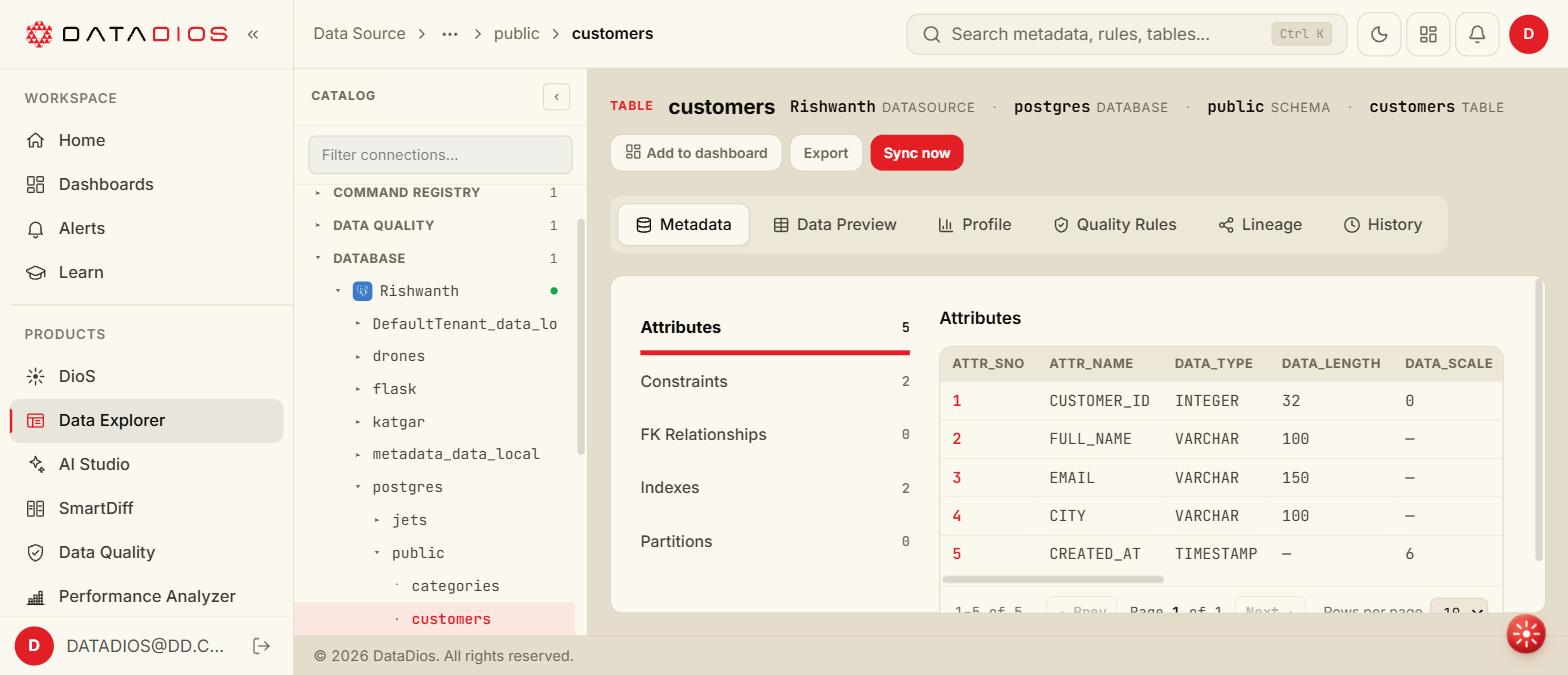This screenshot has width=1568, height=675.
Task: Expand jets schema node
Action: (x=378, y=520)
